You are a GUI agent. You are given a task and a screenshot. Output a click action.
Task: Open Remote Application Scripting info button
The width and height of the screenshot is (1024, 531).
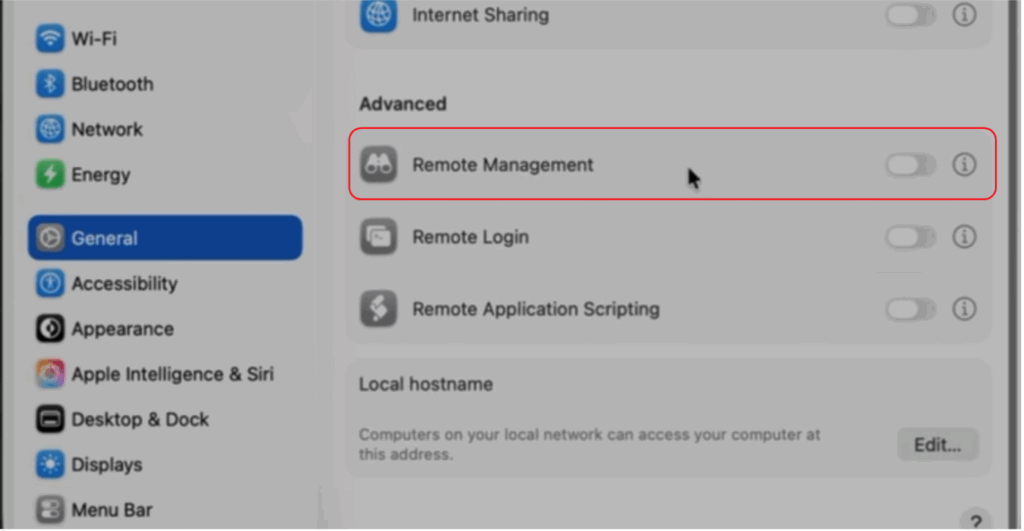pyautogui.click(x=964, y=309)
